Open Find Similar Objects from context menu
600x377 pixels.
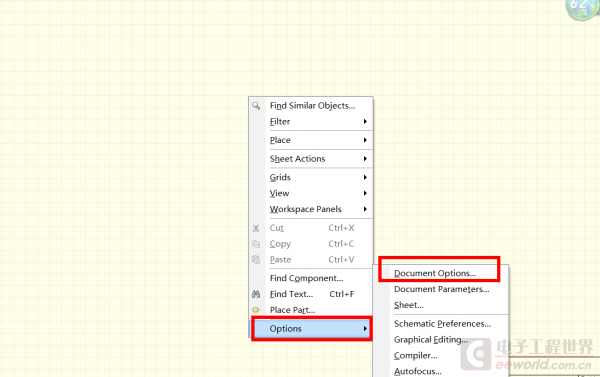pyautogui.click(x=311, y=106)
